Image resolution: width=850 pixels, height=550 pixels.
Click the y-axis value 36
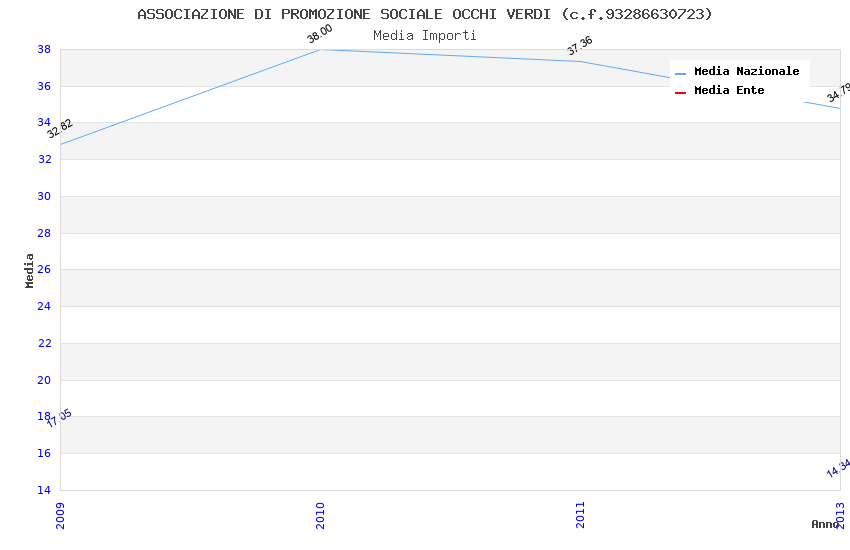(44, 86)
